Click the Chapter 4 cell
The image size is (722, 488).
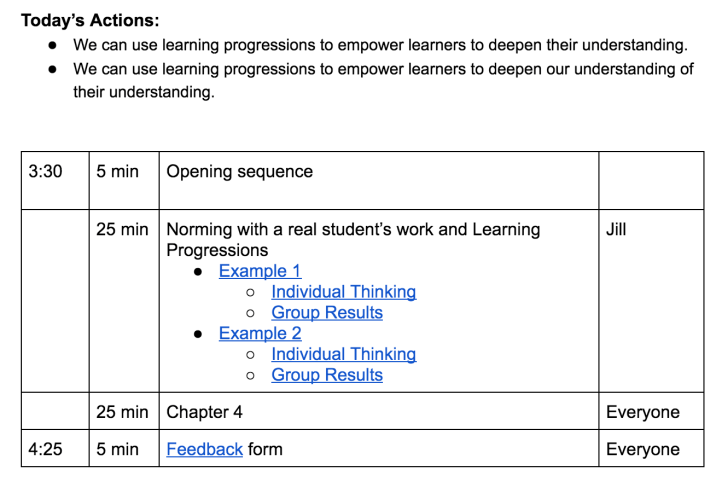click(x=204, y=412)
